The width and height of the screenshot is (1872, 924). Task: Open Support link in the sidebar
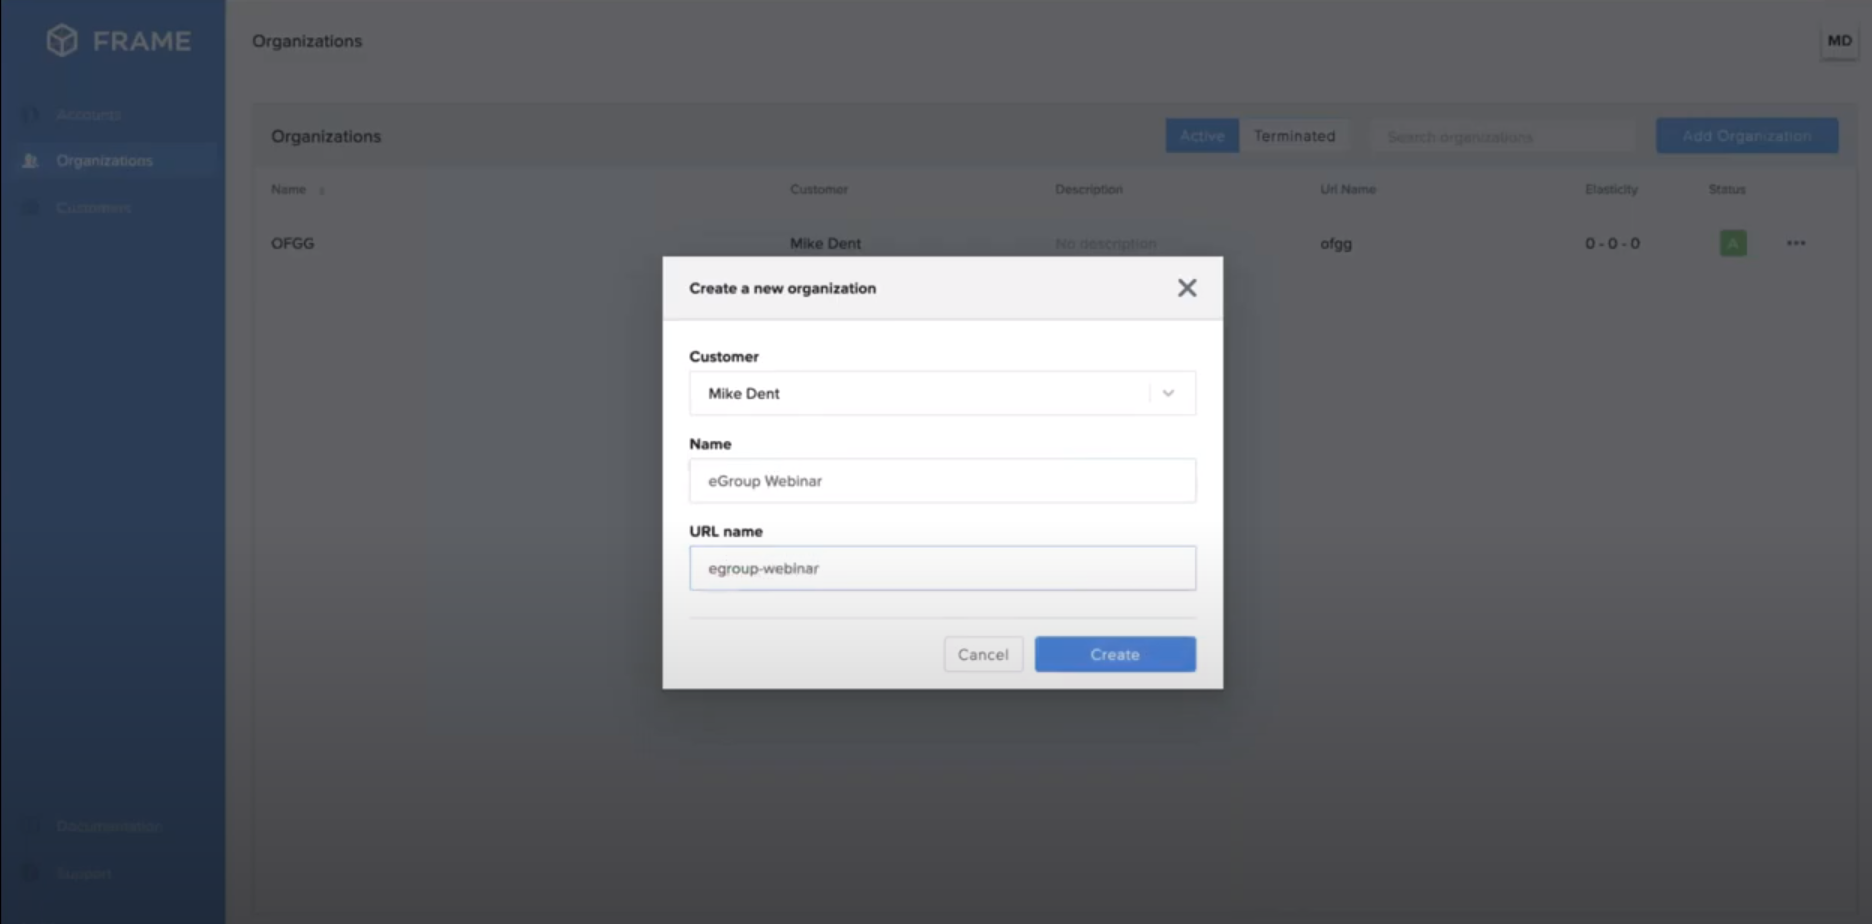click(83, 874)
